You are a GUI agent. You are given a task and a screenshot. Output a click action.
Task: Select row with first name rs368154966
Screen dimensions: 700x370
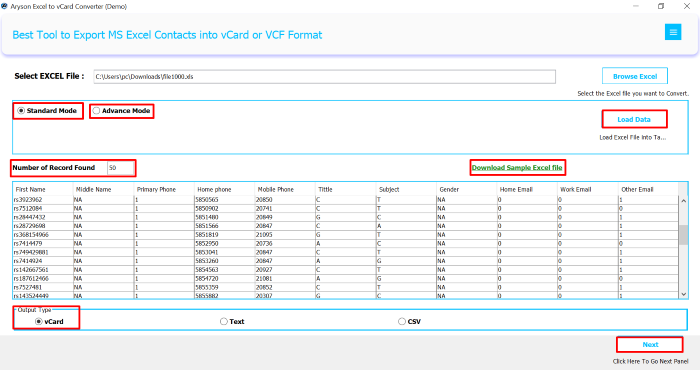pyautogui.click(x=346, y=235)
